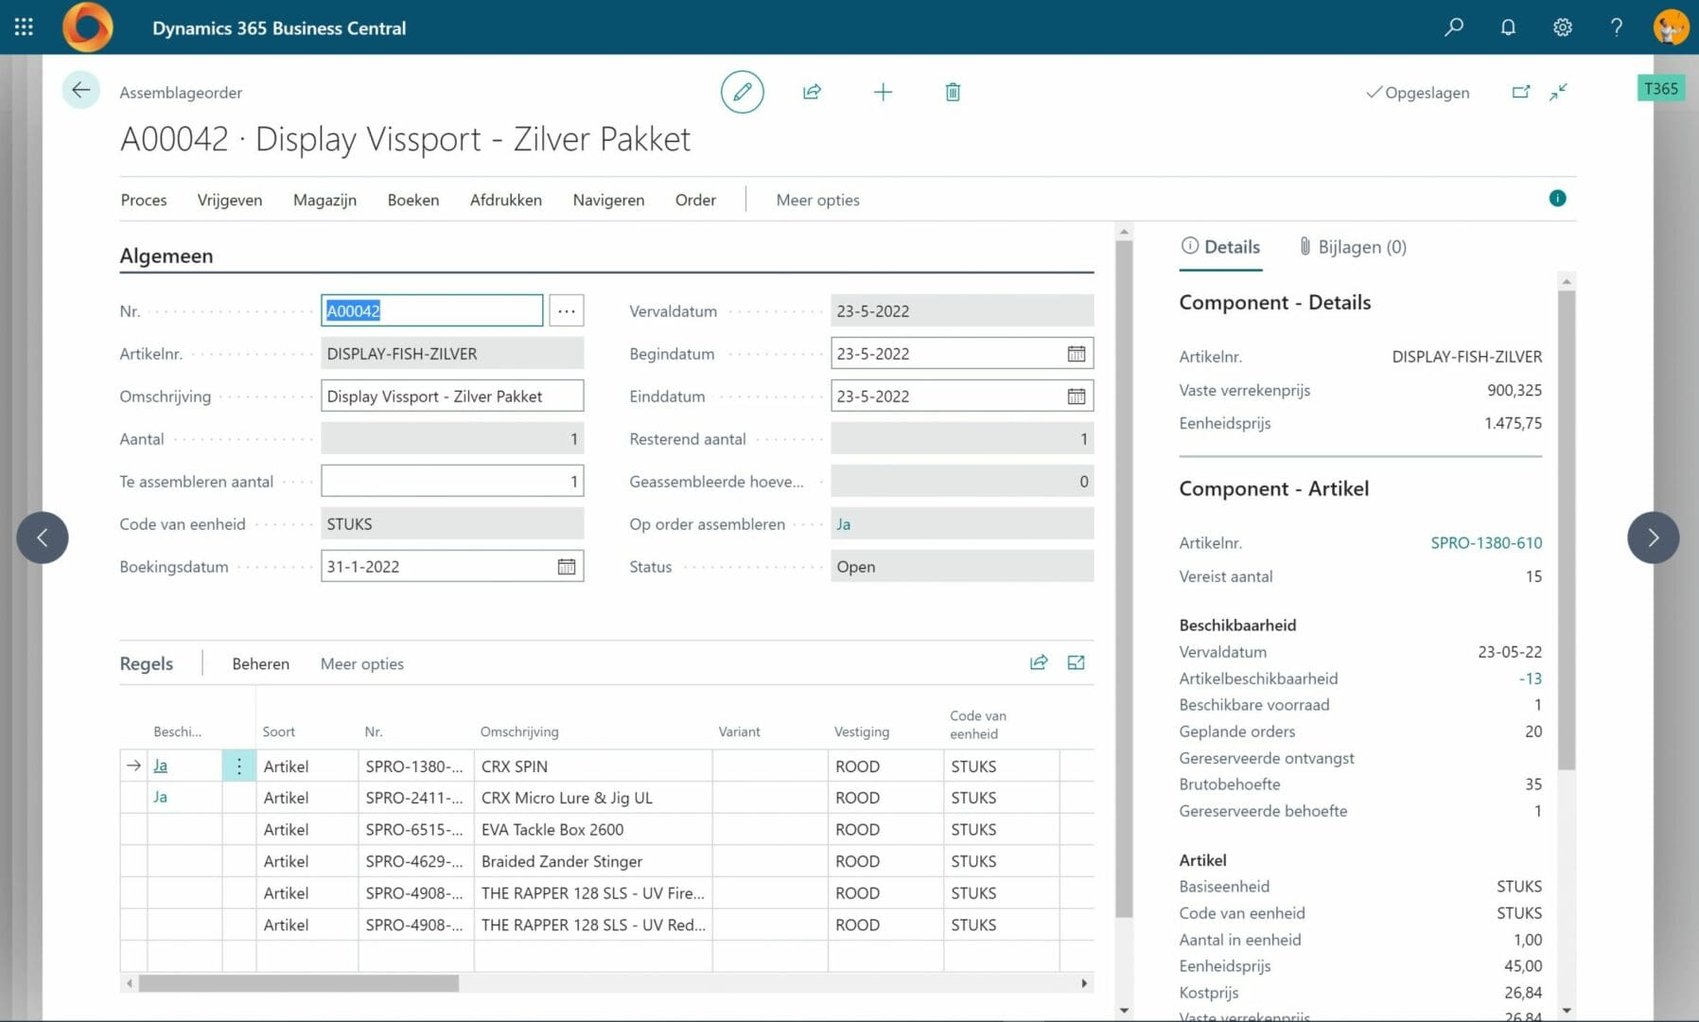Click the Omschrijving input field
The height and width of the screenshot is (1022, 1699).
click(452, 396)
